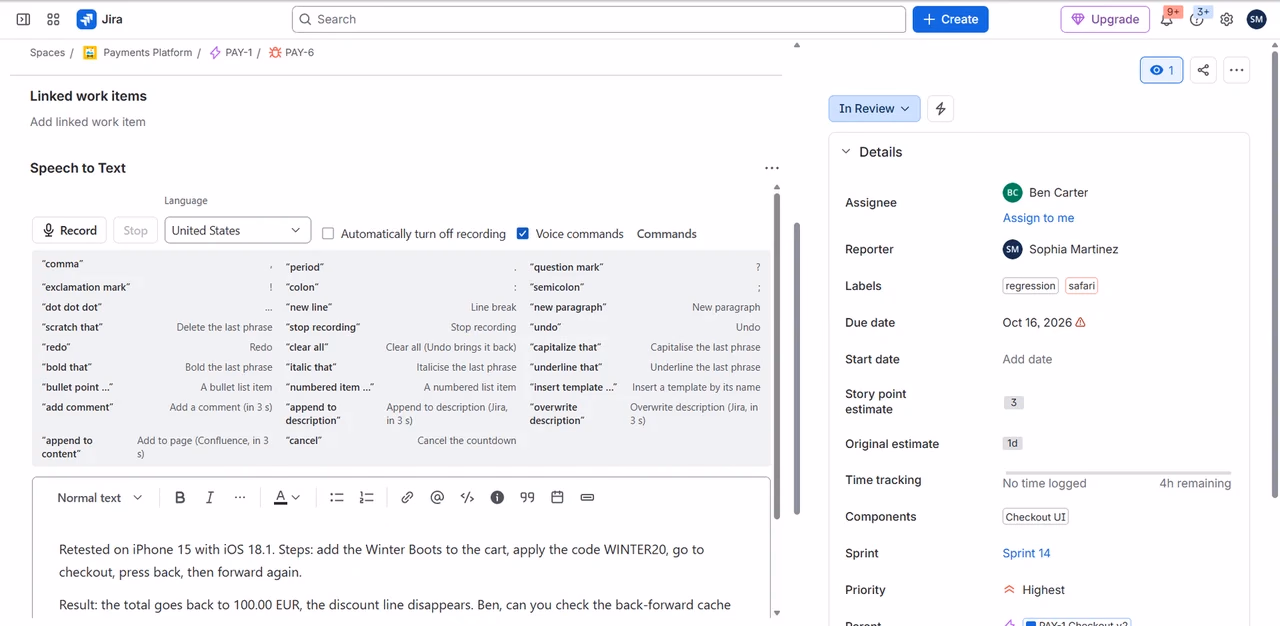Insert a link using the link icon
Screen dimensions: 1280x626
(x=407, y=497)
